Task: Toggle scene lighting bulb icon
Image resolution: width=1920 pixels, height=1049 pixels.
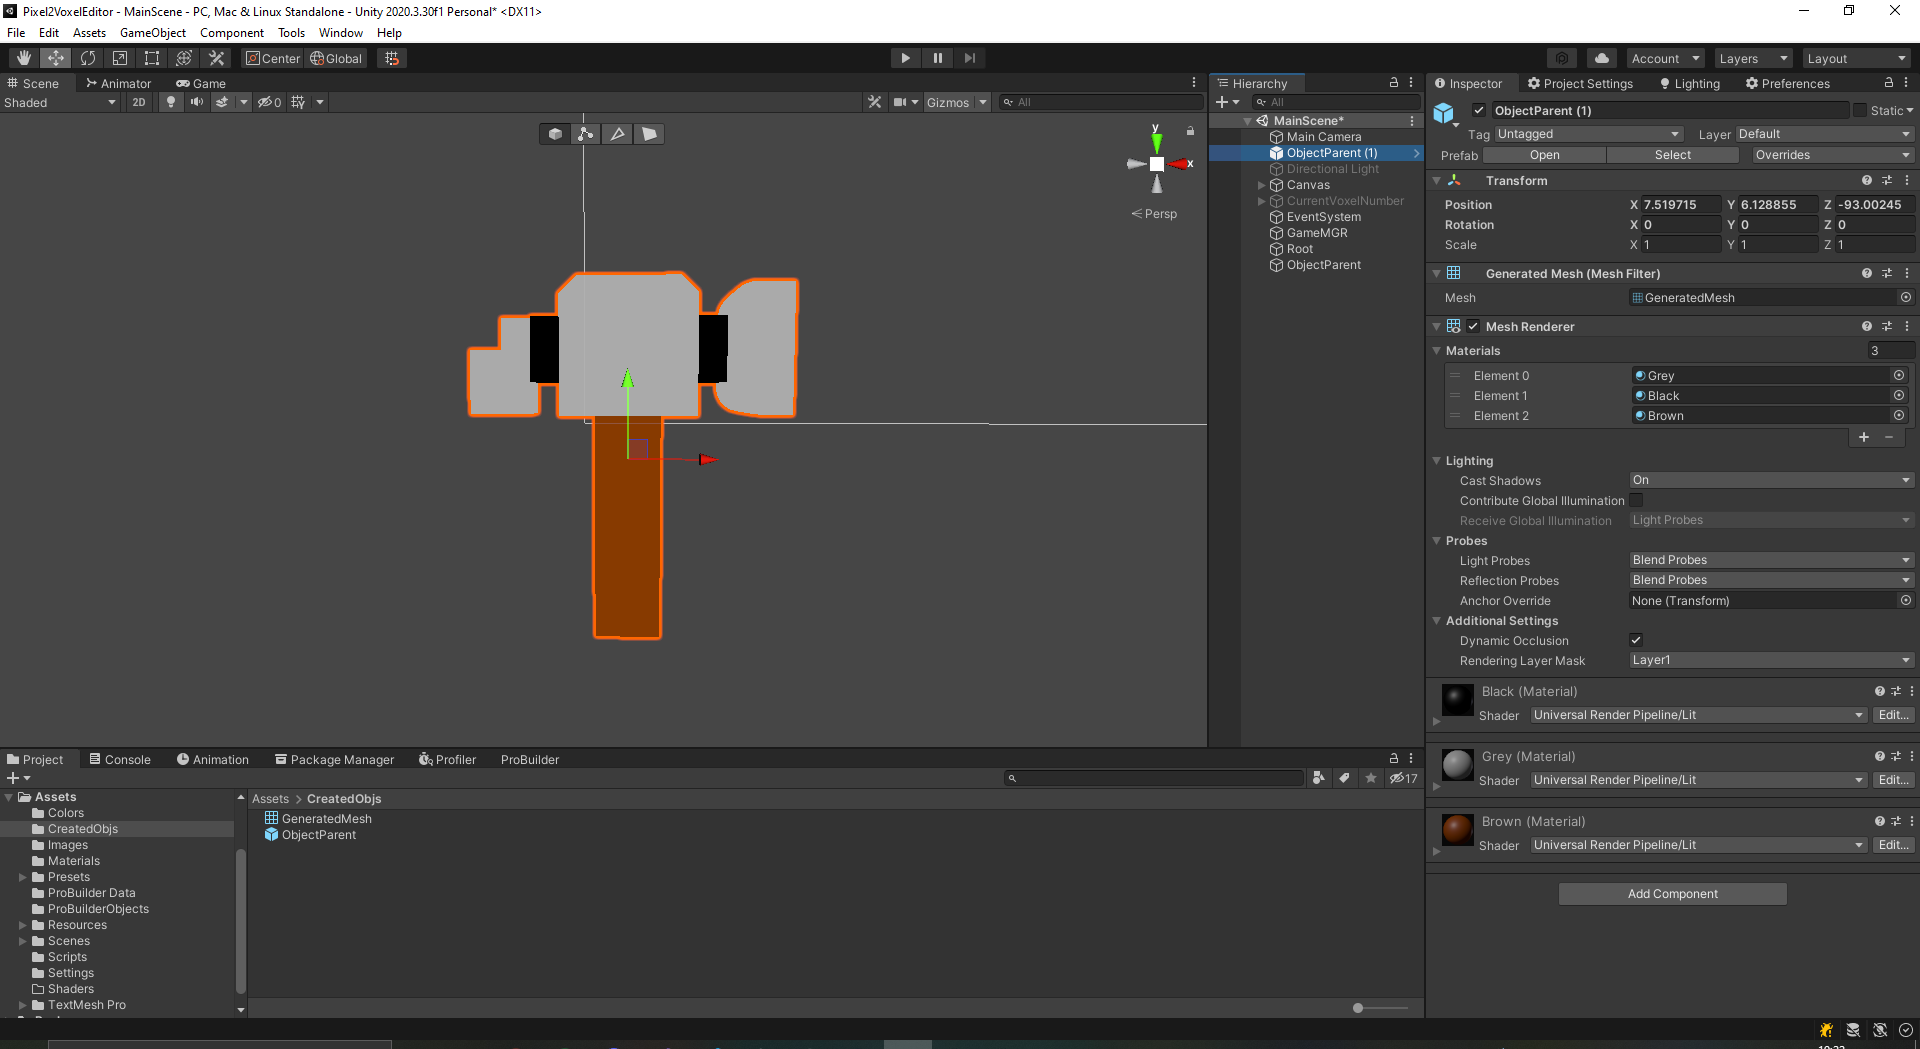Action: 171,102
